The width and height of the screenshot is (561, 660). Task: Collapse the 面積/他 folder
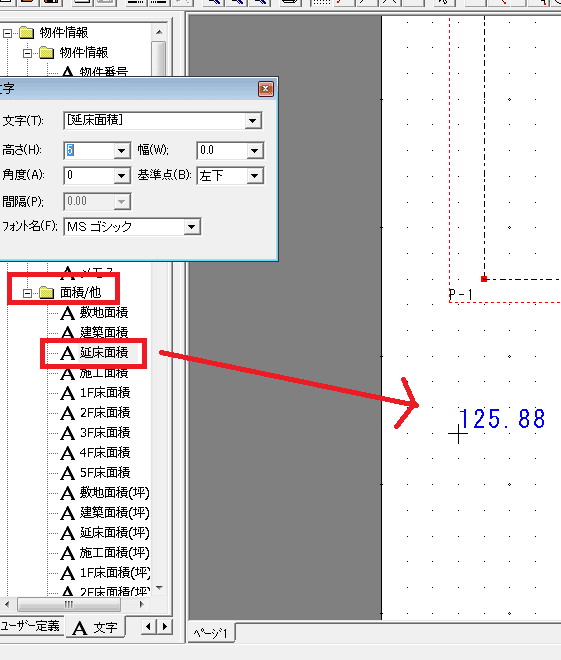point(27,293)
